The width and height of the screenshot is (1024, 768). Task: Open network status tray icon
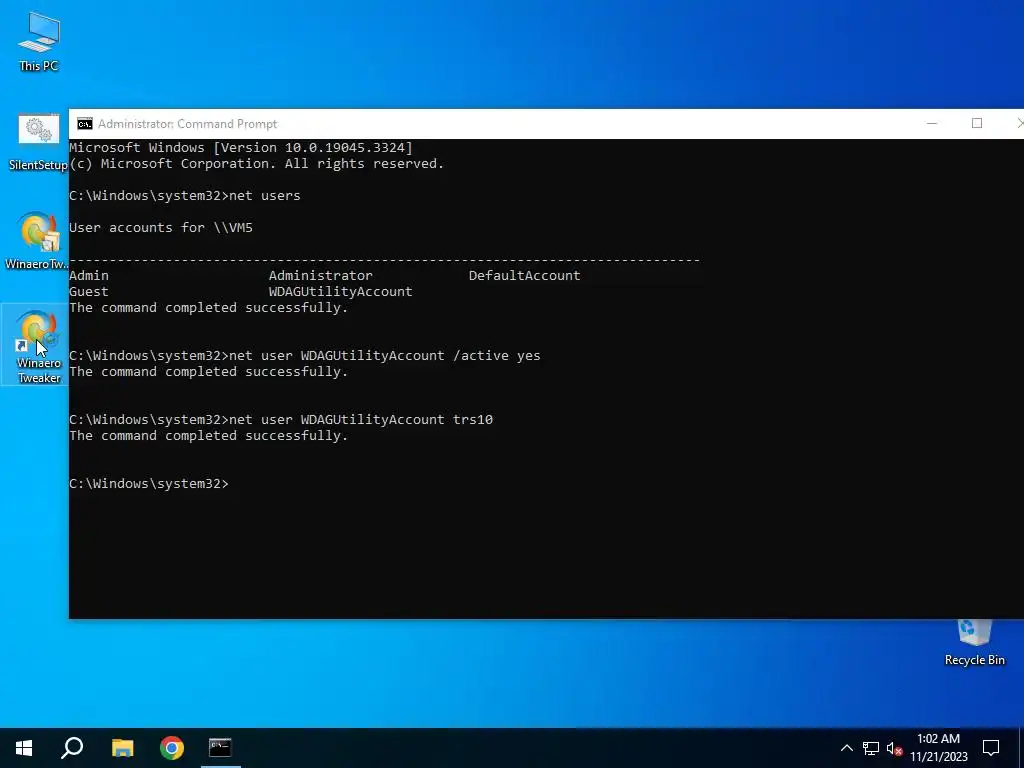[x=871, y=748]
